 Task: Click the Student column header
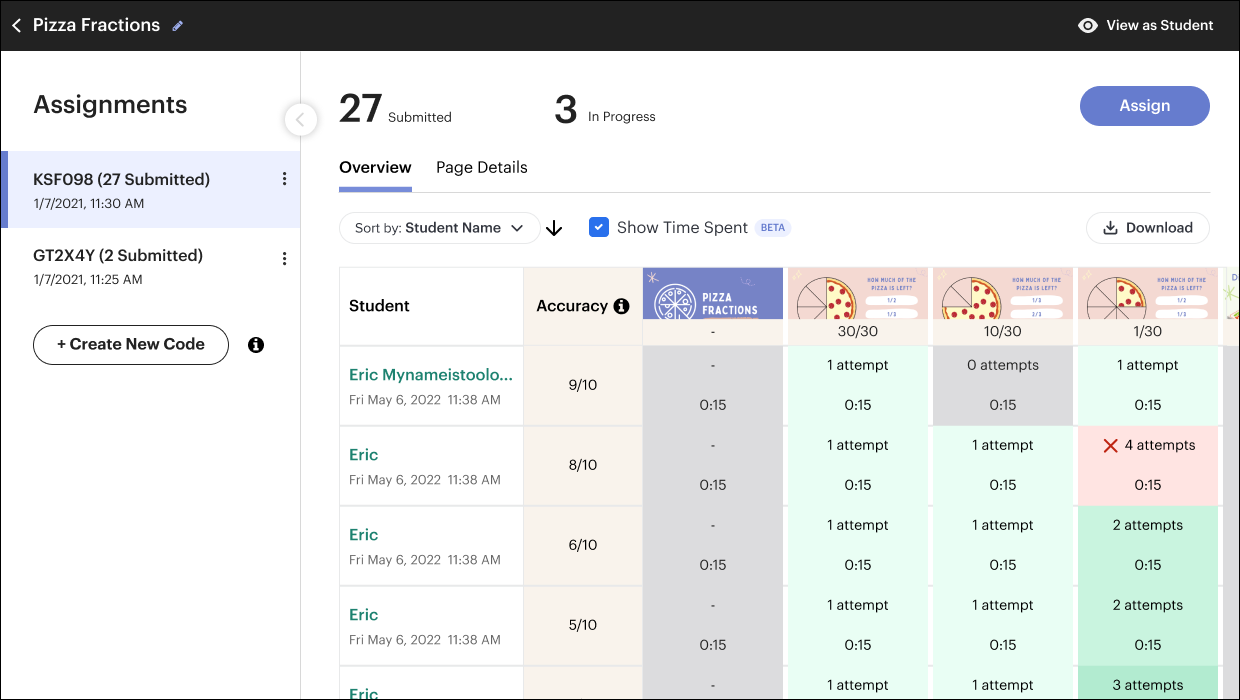tap(431, 306)
